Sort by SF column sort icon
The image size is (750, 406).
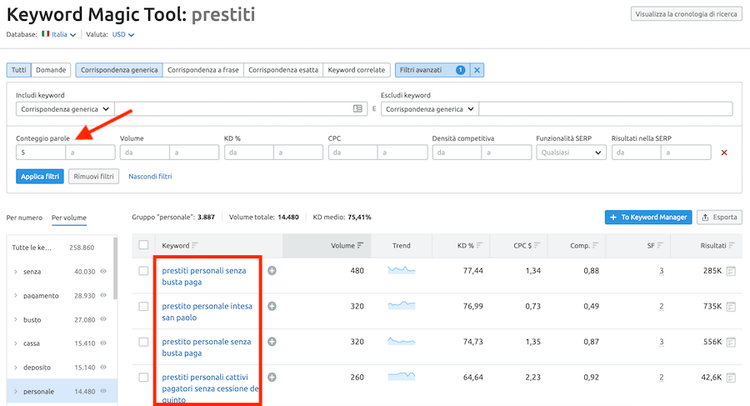click(x=660, y=245)
